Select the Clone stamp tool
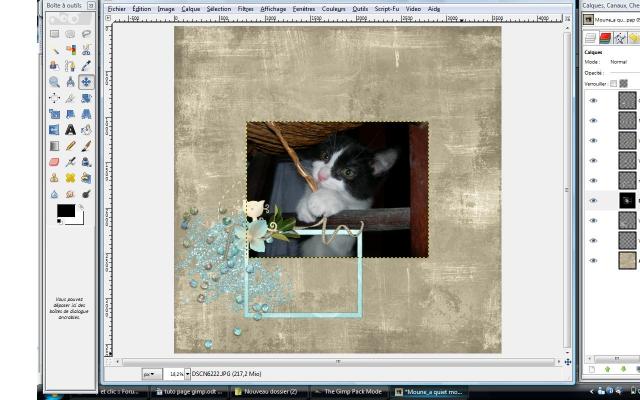 tap(54, 178)
